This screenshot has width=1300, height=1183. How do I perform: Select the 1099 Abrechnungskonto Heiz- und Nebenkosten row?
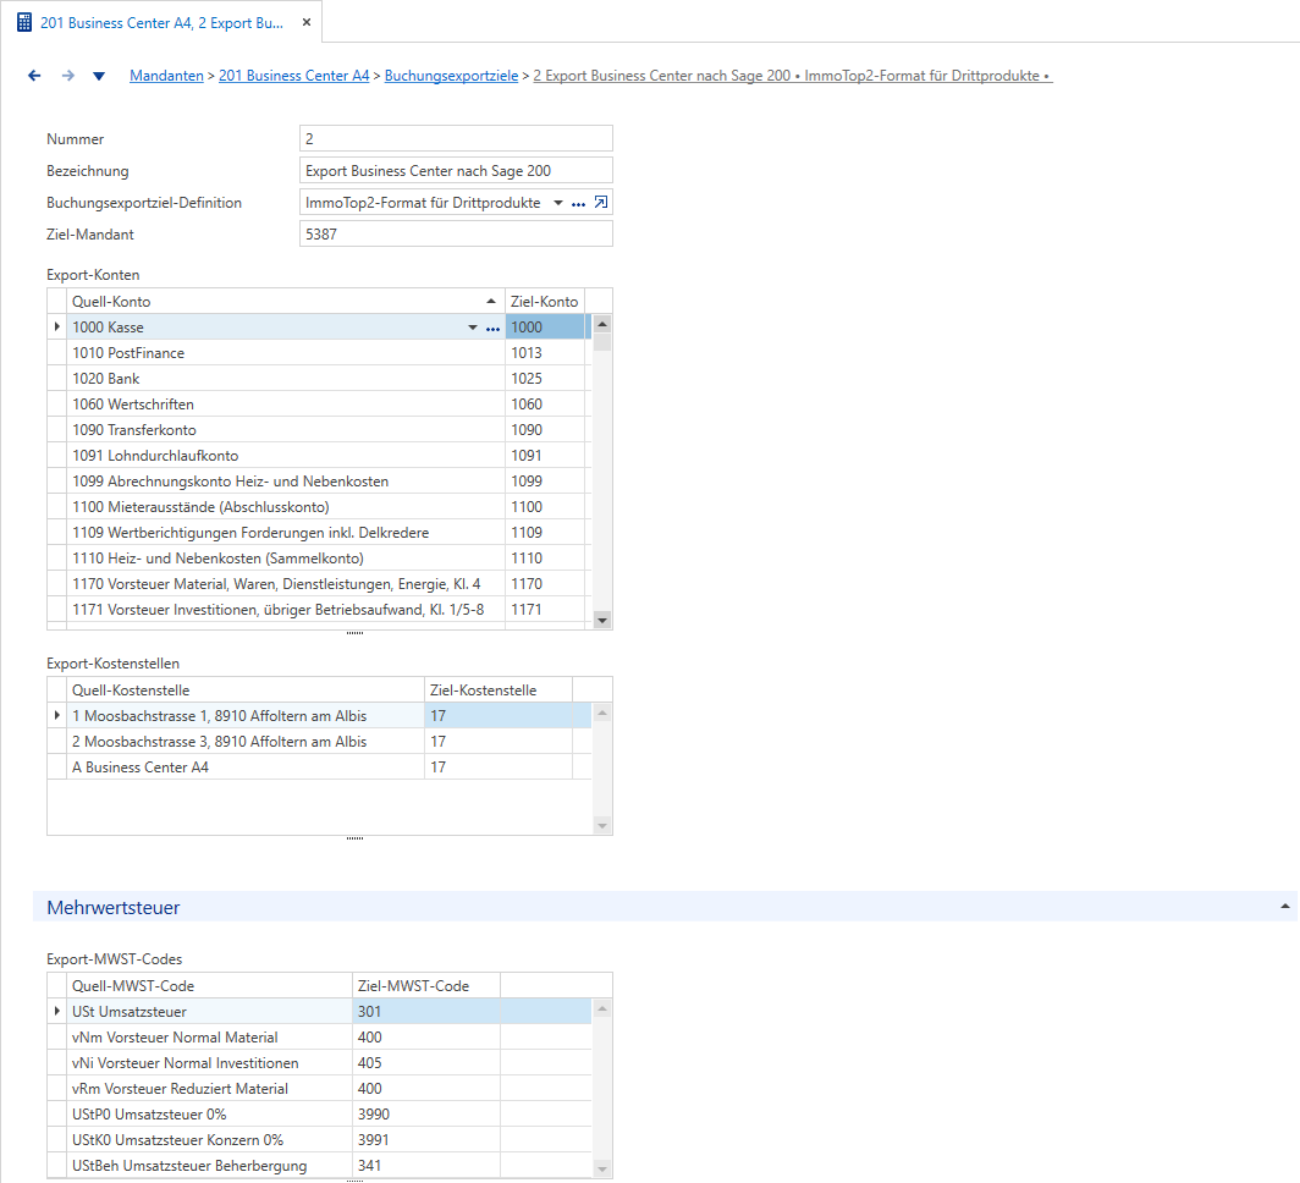pyautogui.click(x=319, y=481)
